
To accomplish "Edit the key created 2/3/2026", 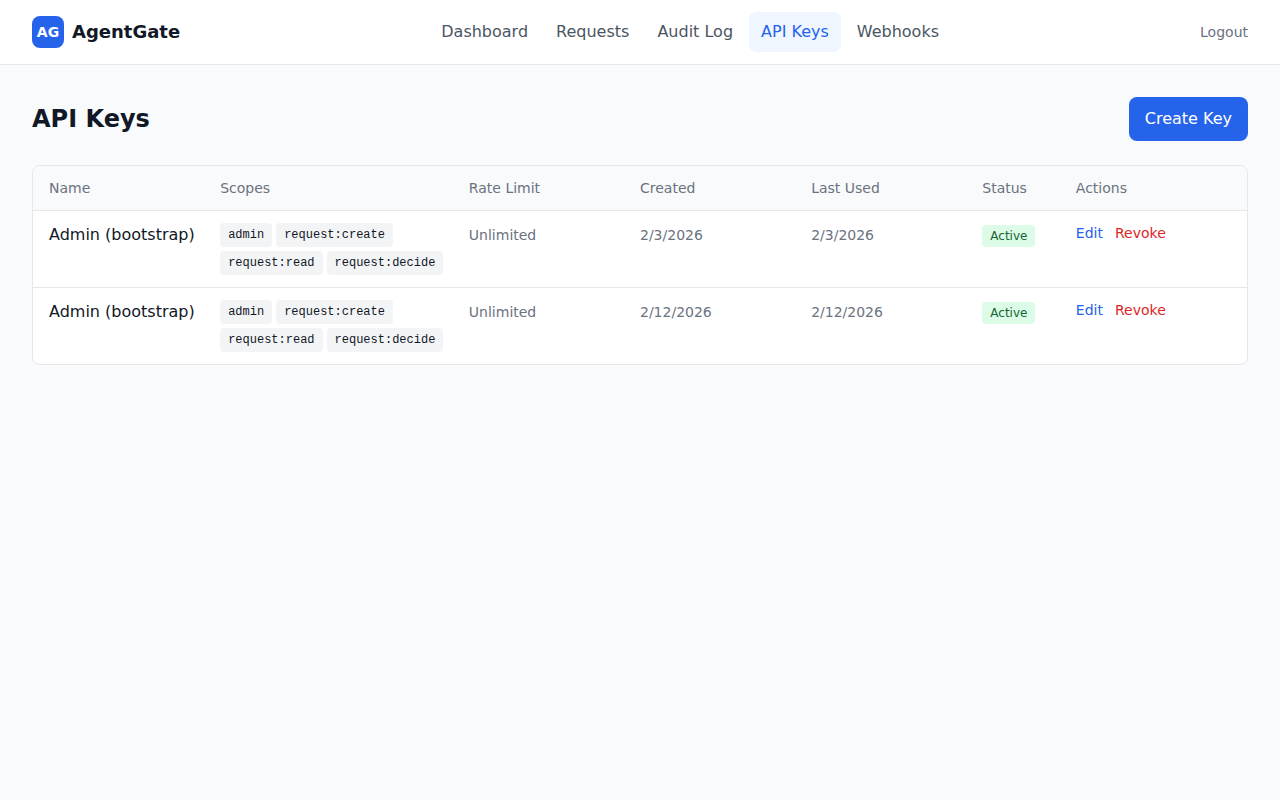I will tap(1089, 233).
